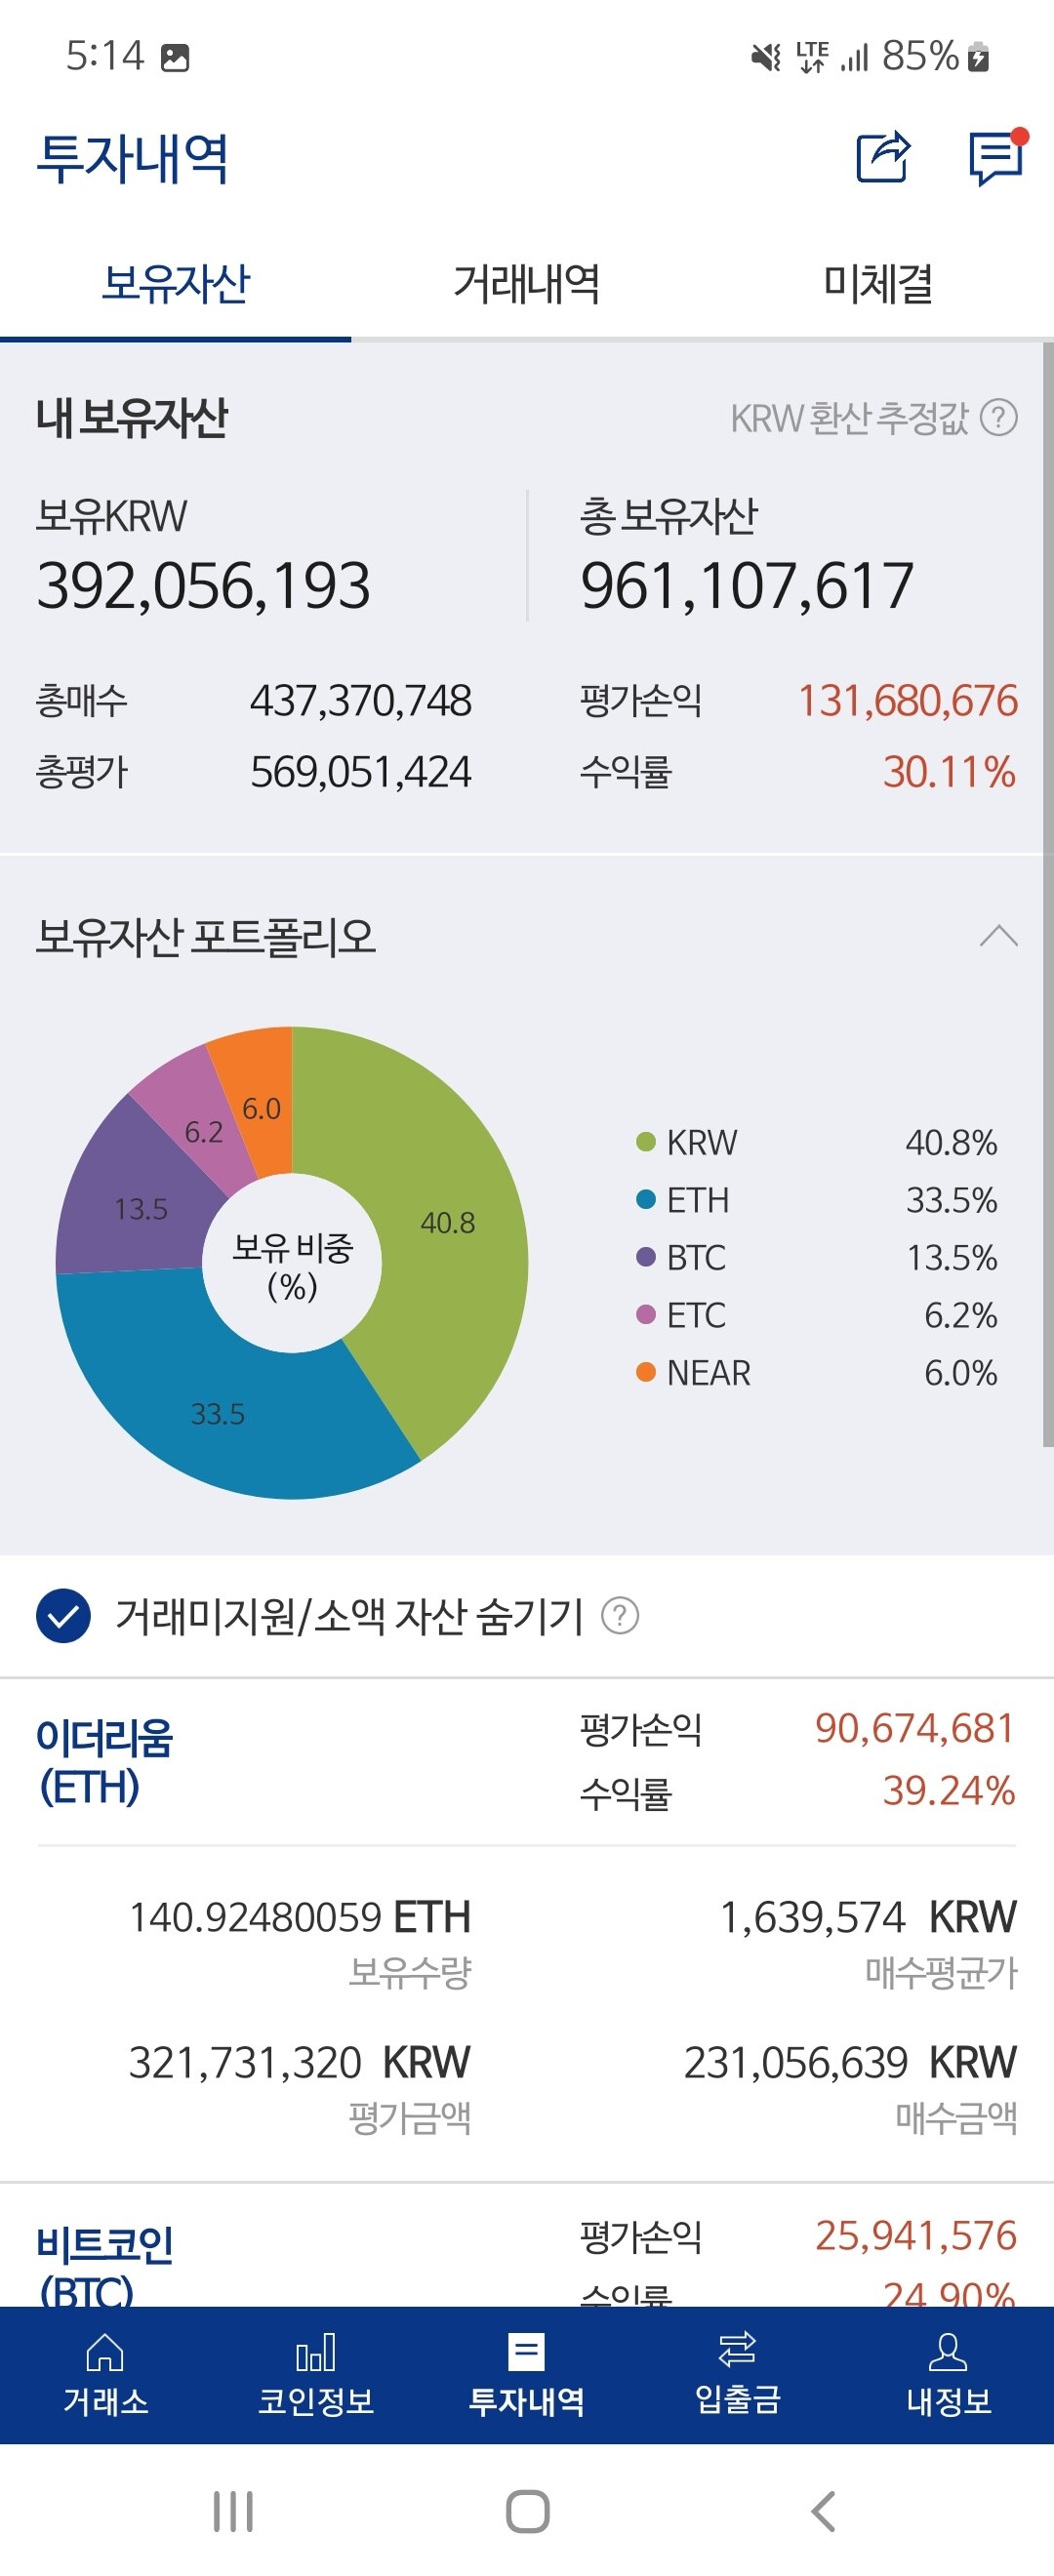Click the KRW 환산 추정값 help icon

click(x=1000, y=422)
